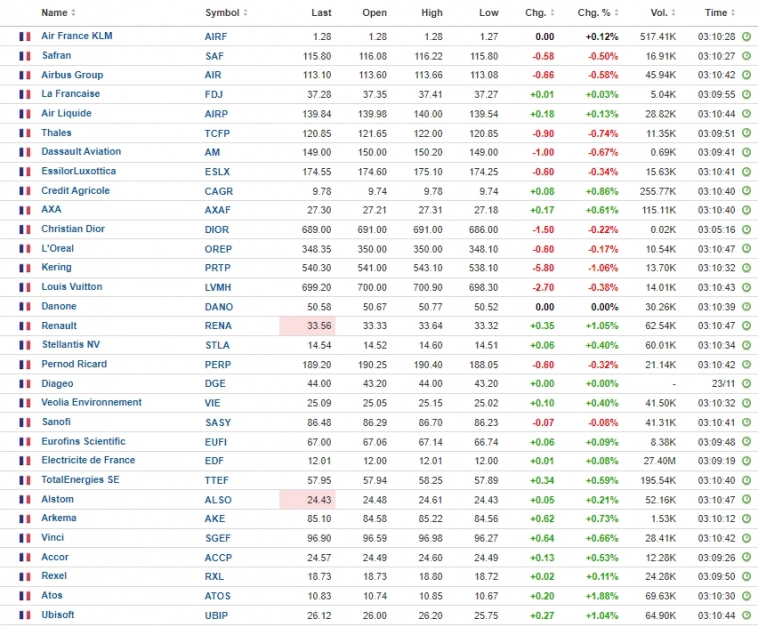
Task: Click the French flag beside Vinci
Action: pos(25,538)
